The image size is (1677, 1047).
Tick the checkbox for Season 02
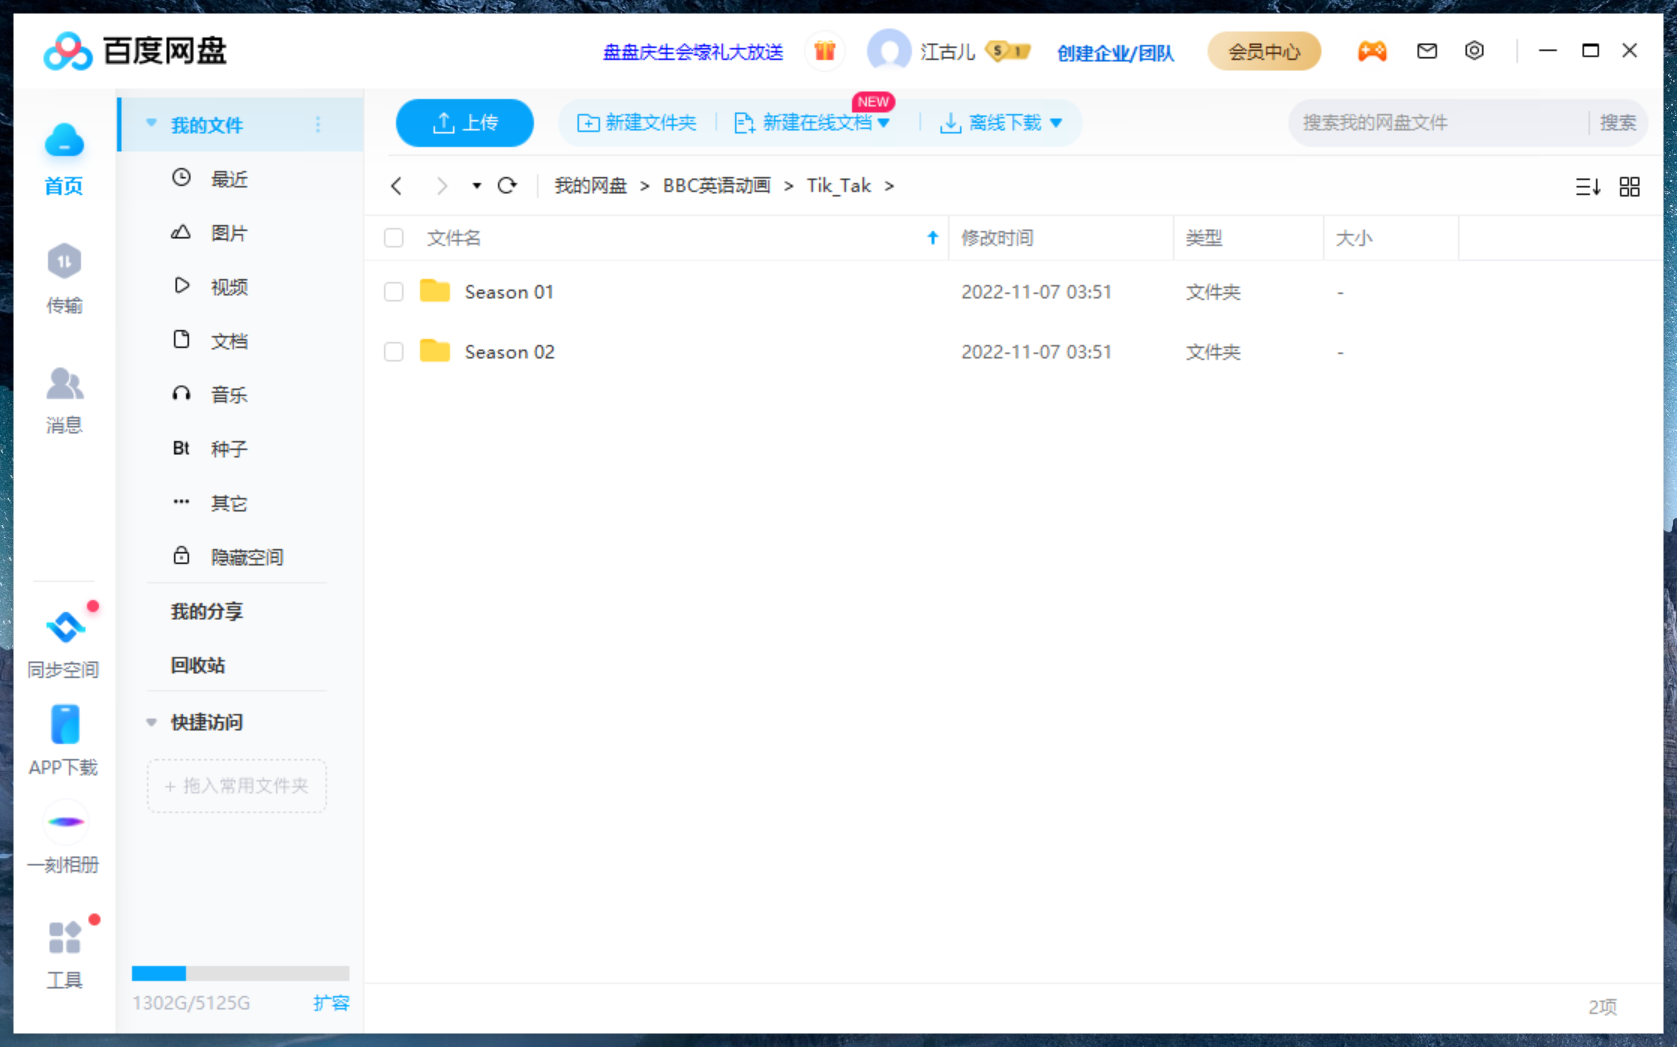394,352
